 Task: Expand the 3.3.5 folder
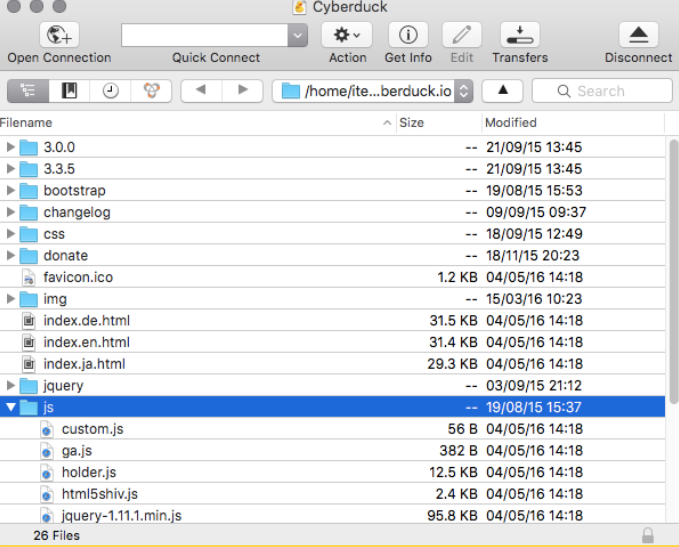point(11,169)
